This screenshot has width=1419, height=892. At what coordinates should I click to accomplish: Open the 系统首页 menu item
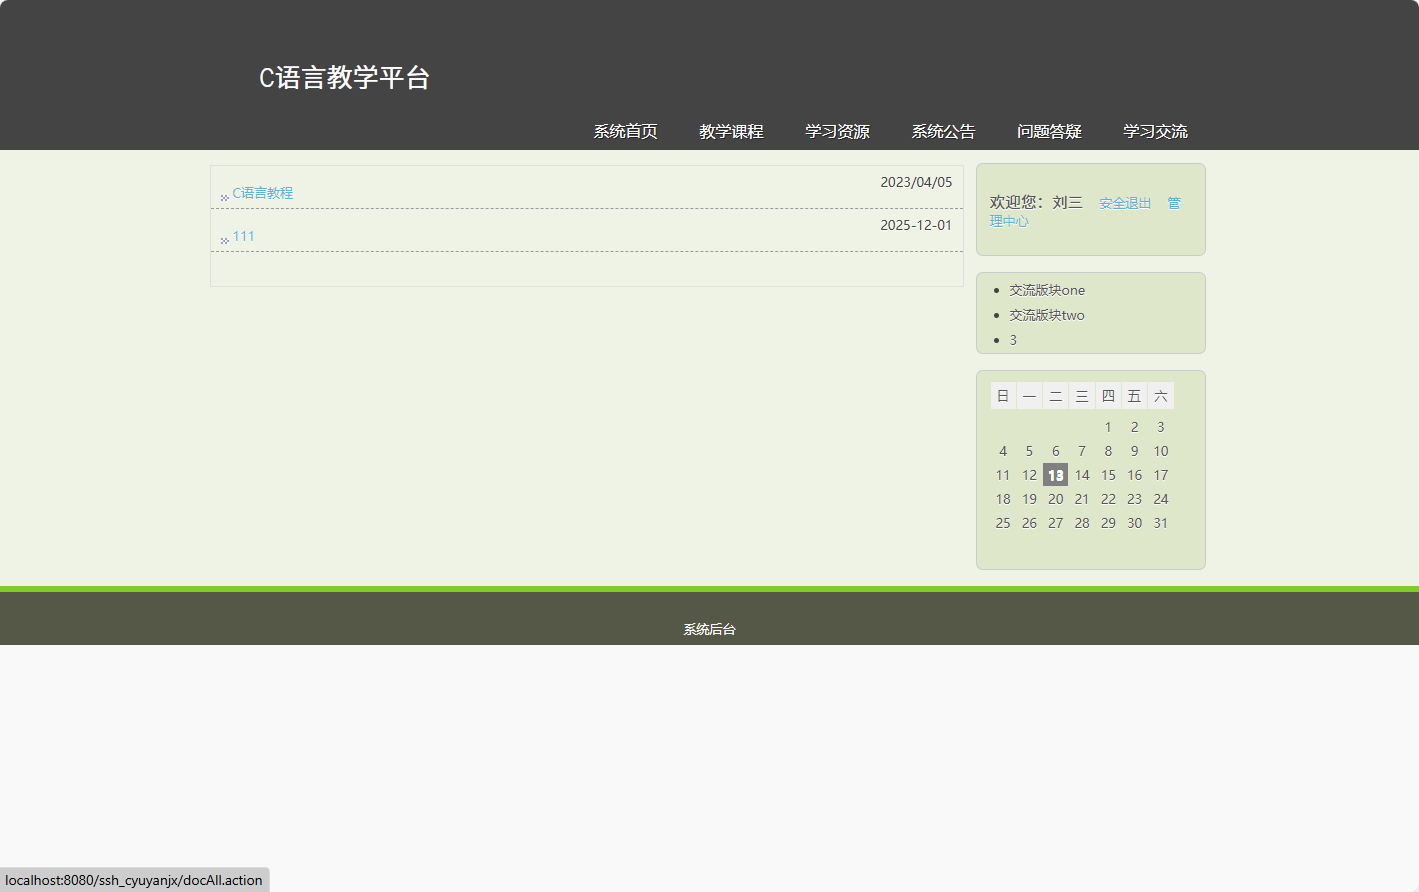pos(624,130)
